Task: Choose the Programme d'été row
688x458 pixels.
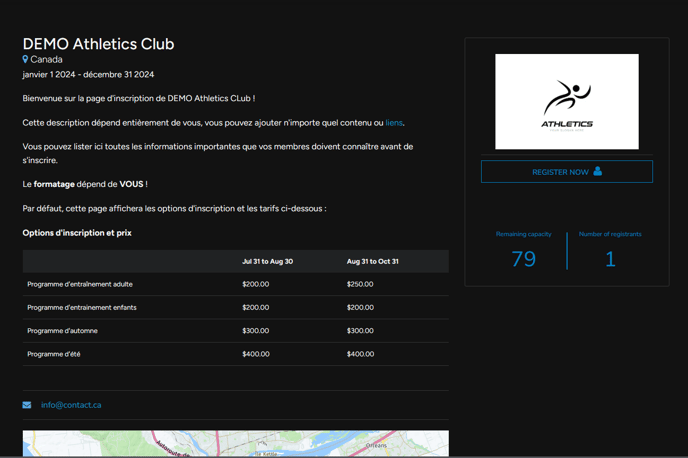Action: [x=54, y=354]
